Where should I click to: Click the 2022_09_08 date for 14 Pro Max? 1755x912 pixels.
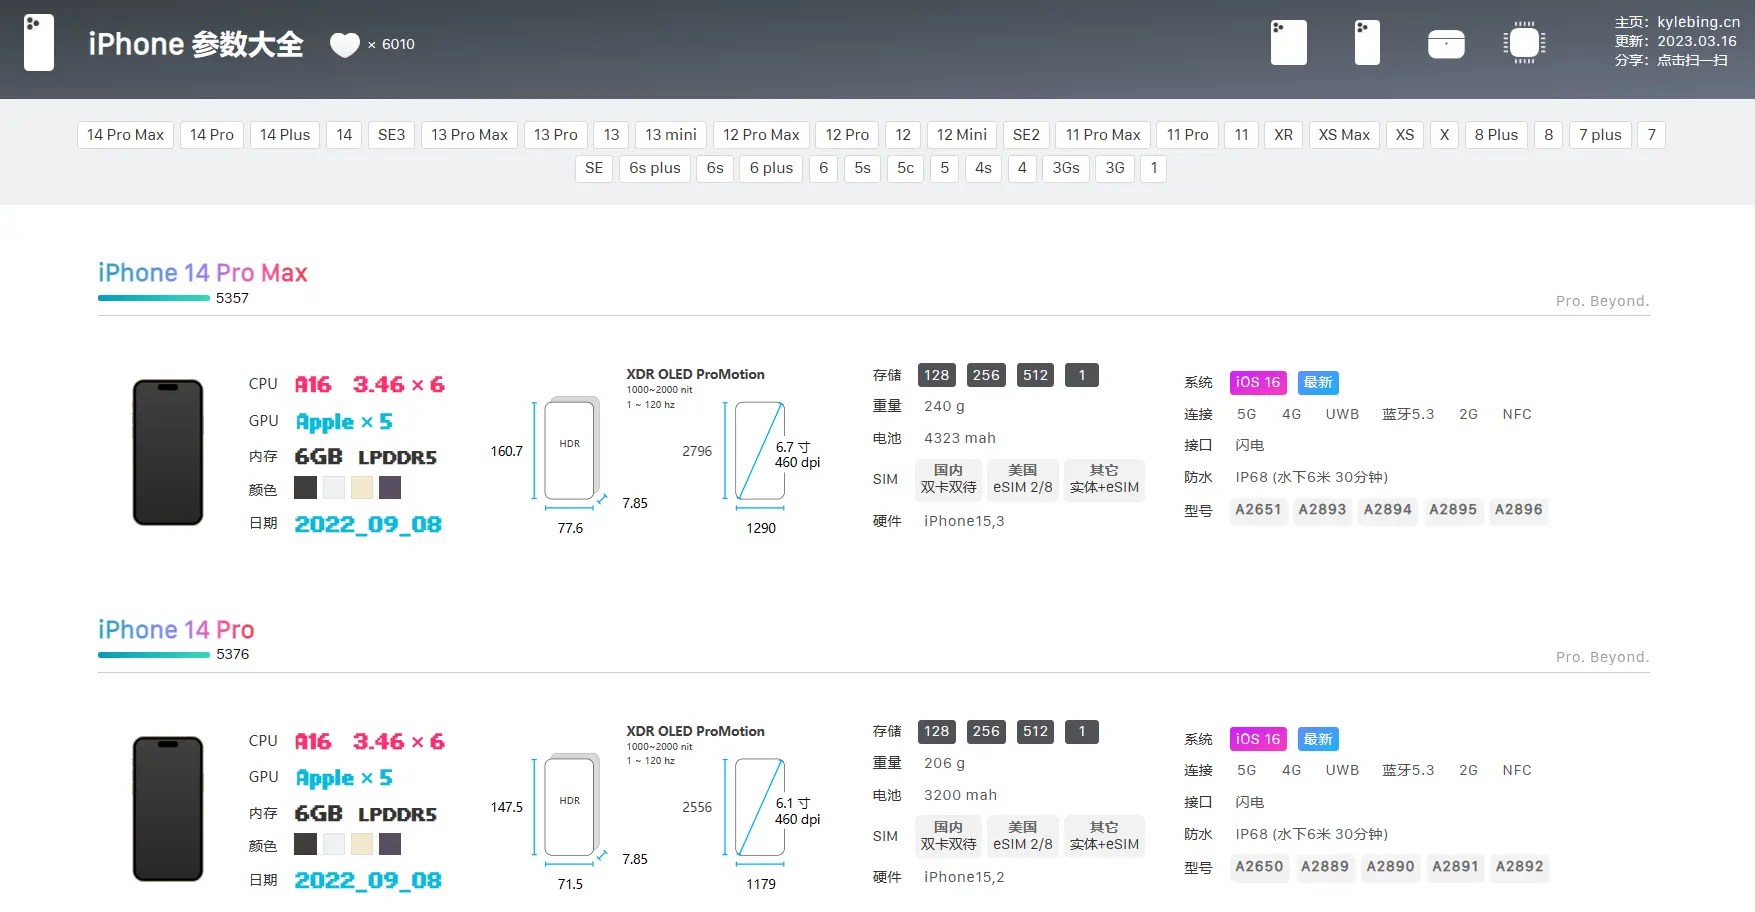click(x=368, y=524)
